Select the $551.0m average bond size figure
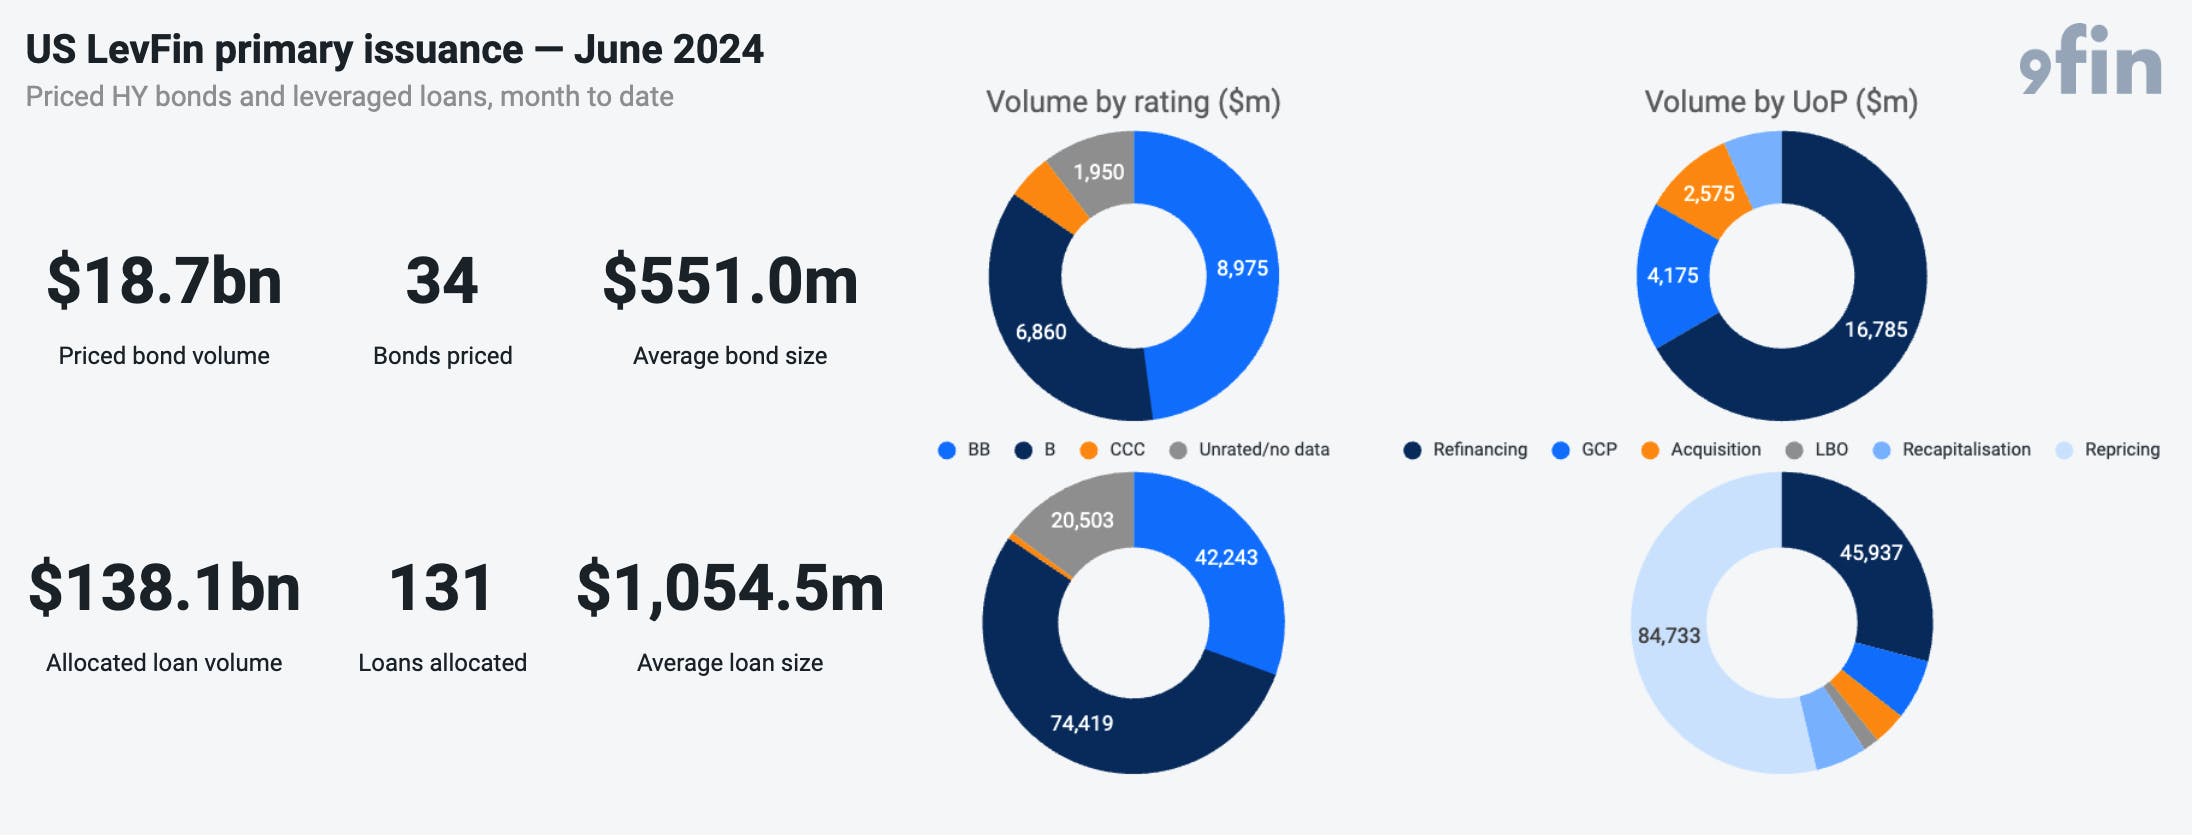The image size is (2193, 838). pos(730,281)
